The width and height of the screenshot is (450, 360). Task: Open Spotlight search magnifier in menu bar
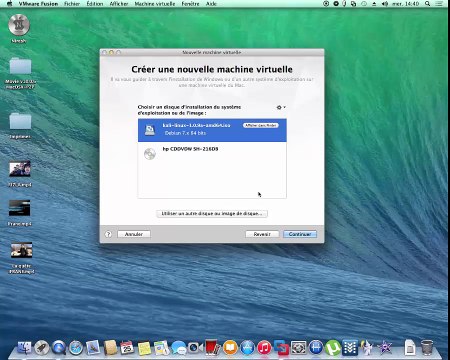tap(428, 4)
